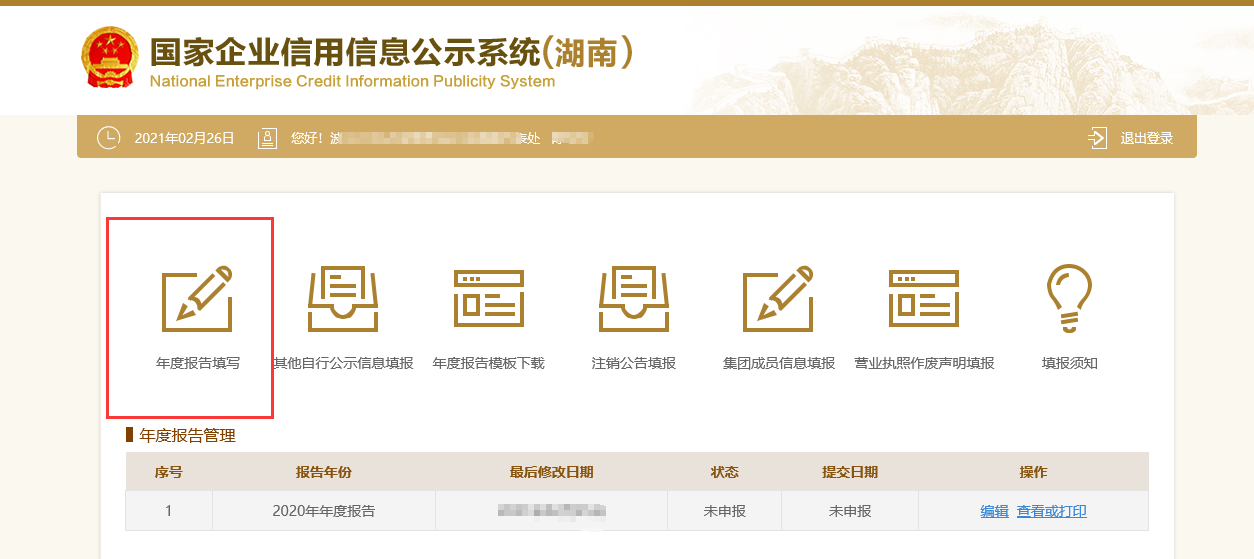Image resolution: width=1254 pixels, height=559 pixels.
Task: Click the 年度报告管理 section heading
Action: 187,436
